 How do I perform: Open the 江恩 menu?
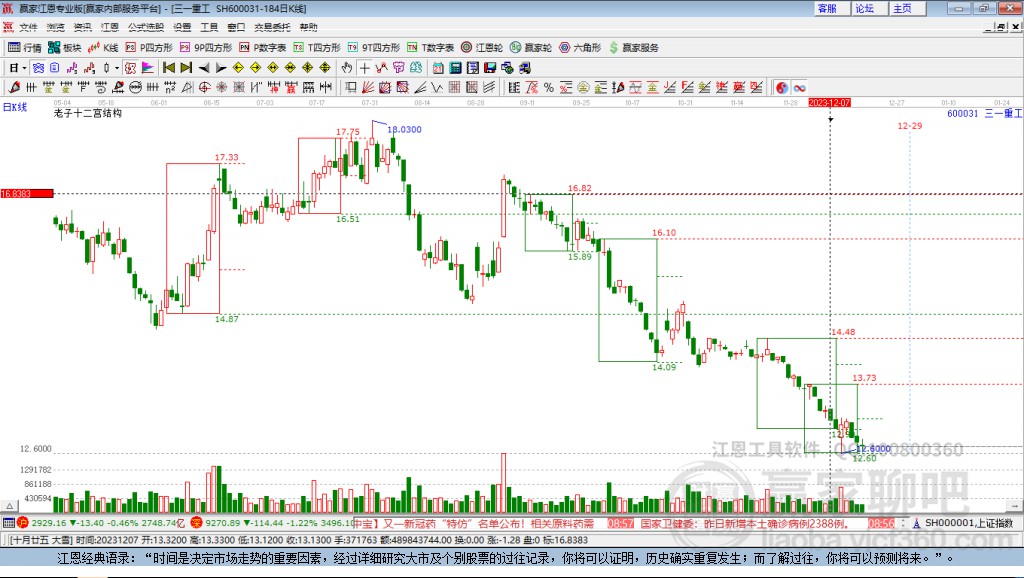pos(110,27)
